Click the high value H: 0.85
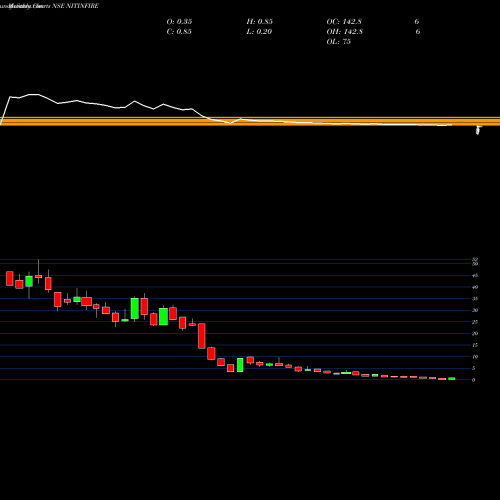 click(x=260, y=22)
